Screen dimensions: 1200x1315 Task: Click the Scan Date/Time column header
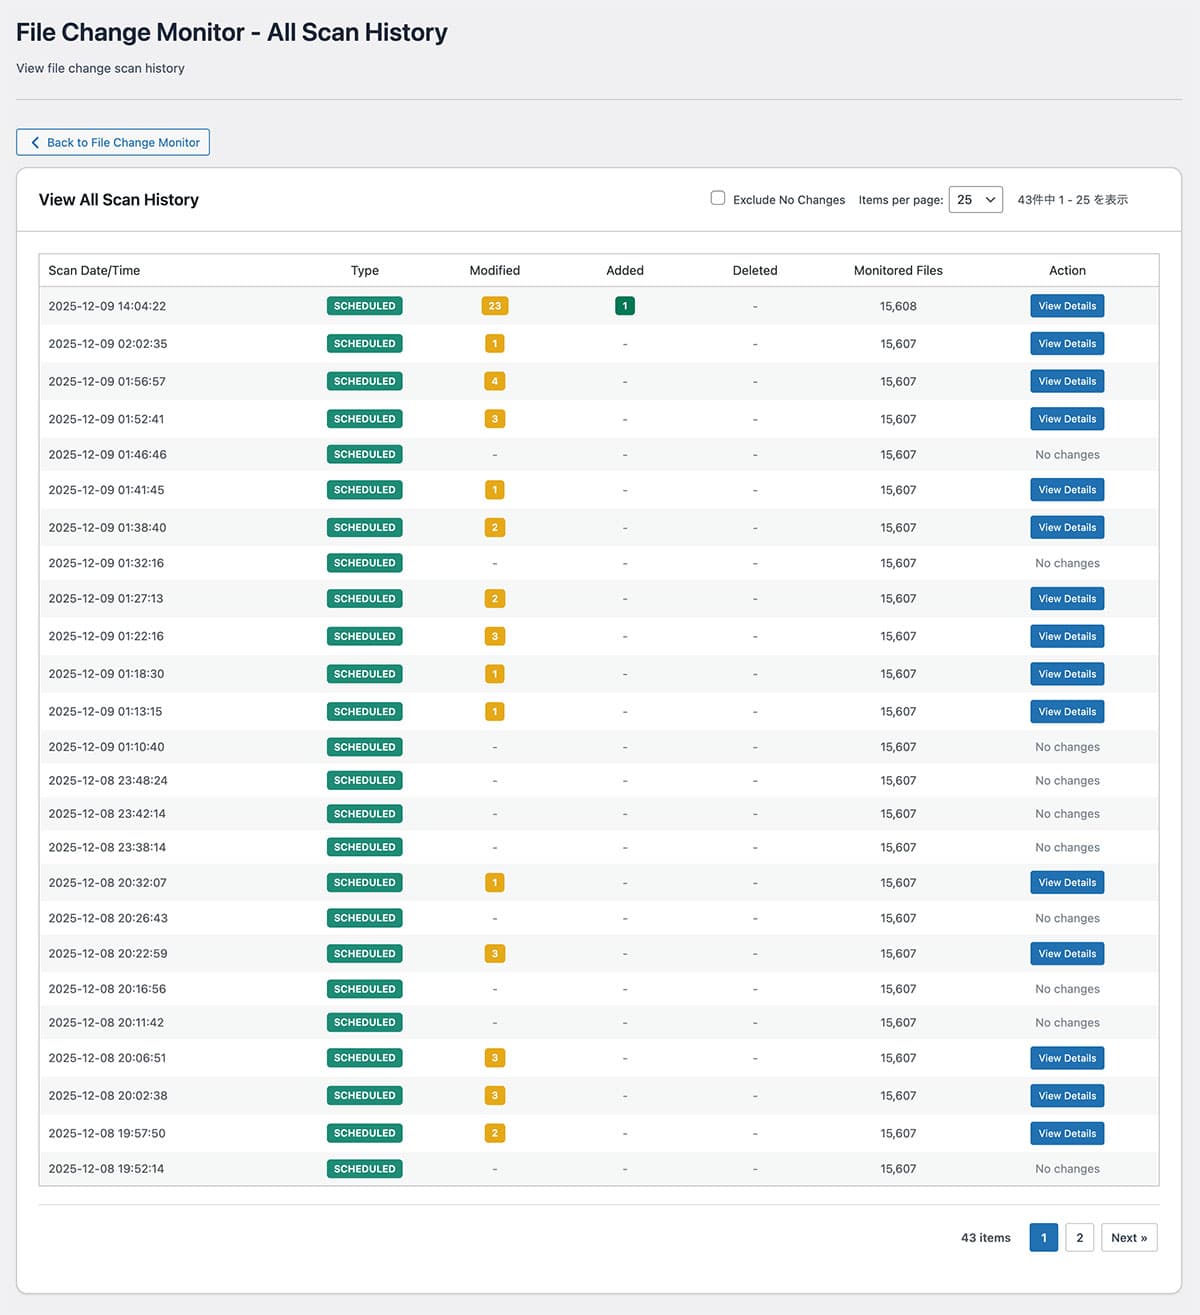(94, 270)
